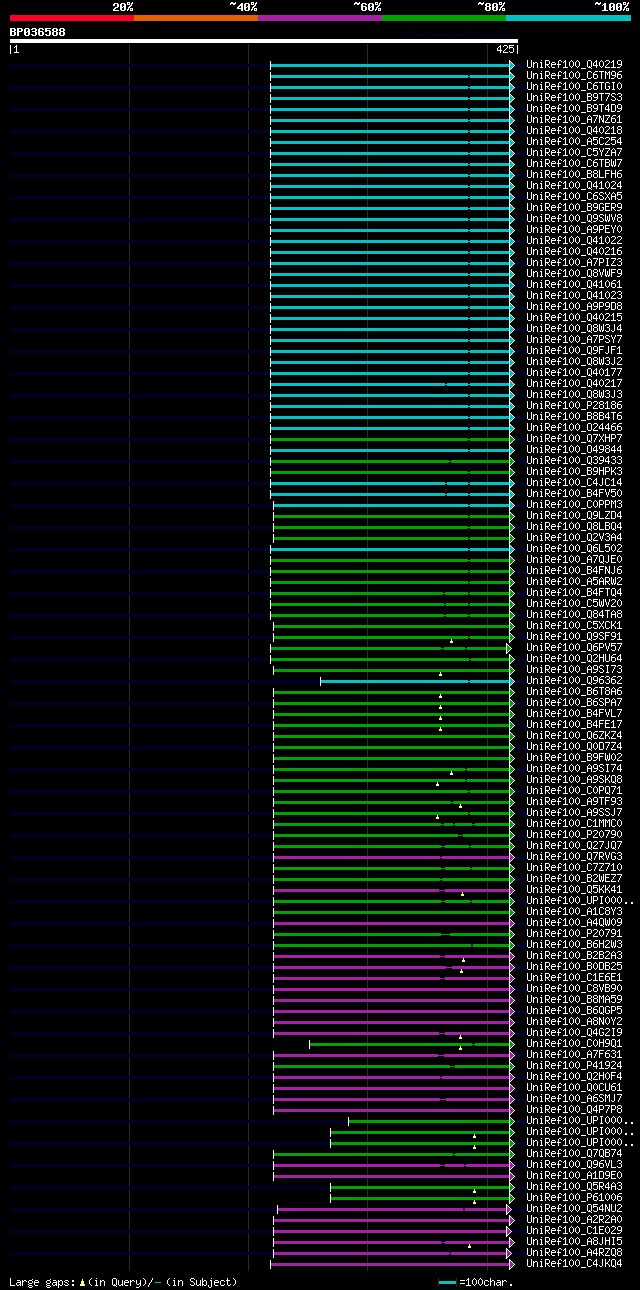Open hit UniRef100_A7NZ61

click(x=574, y=120)
